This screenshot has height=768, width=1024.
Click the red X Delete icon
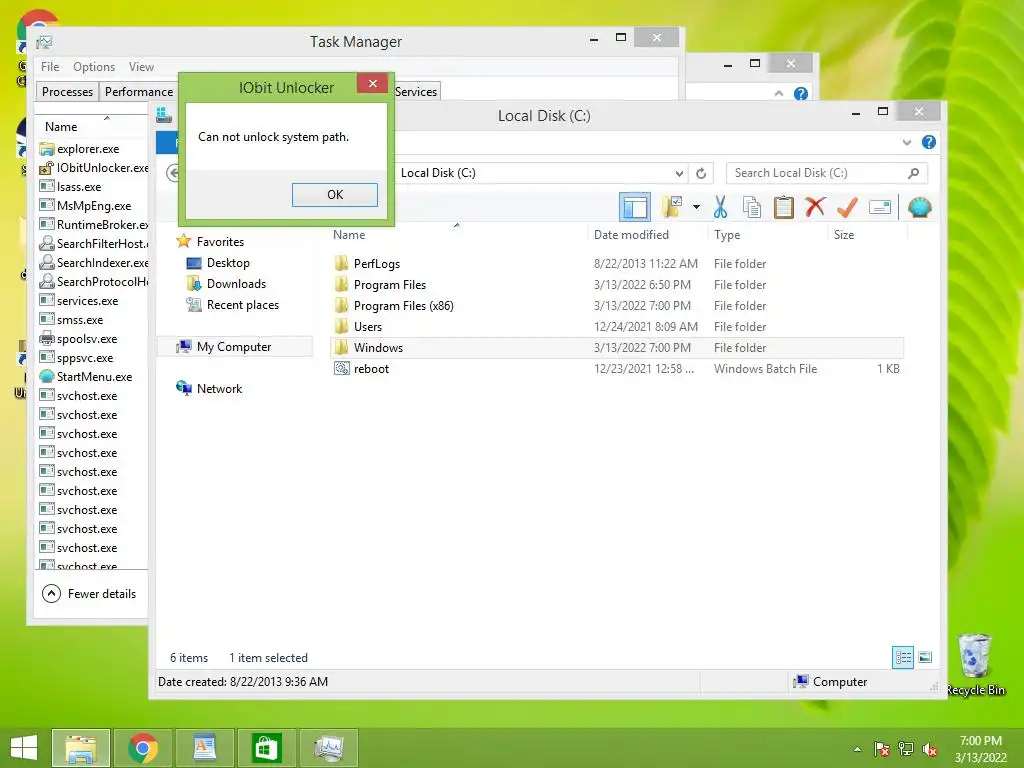(x=815, y=207)
